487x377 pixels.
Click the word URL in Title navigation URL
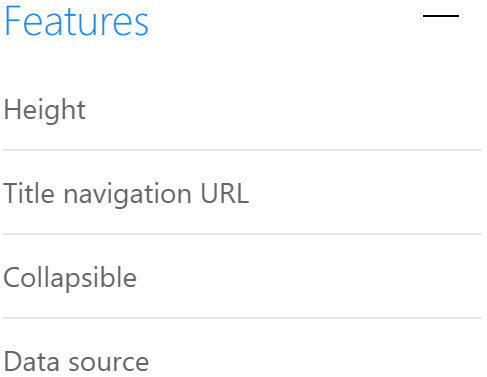click(x=224, y=193)
